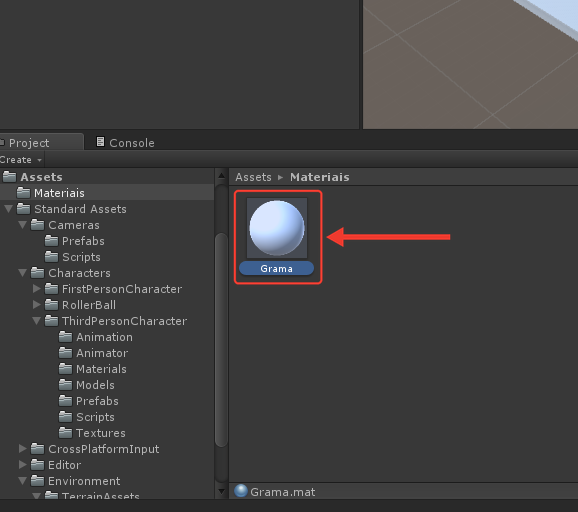The height and width of the screenshot is (512, 578).
Task: Click the Prefabs folder icon under Cameras
Action: (x=51, y=241)
